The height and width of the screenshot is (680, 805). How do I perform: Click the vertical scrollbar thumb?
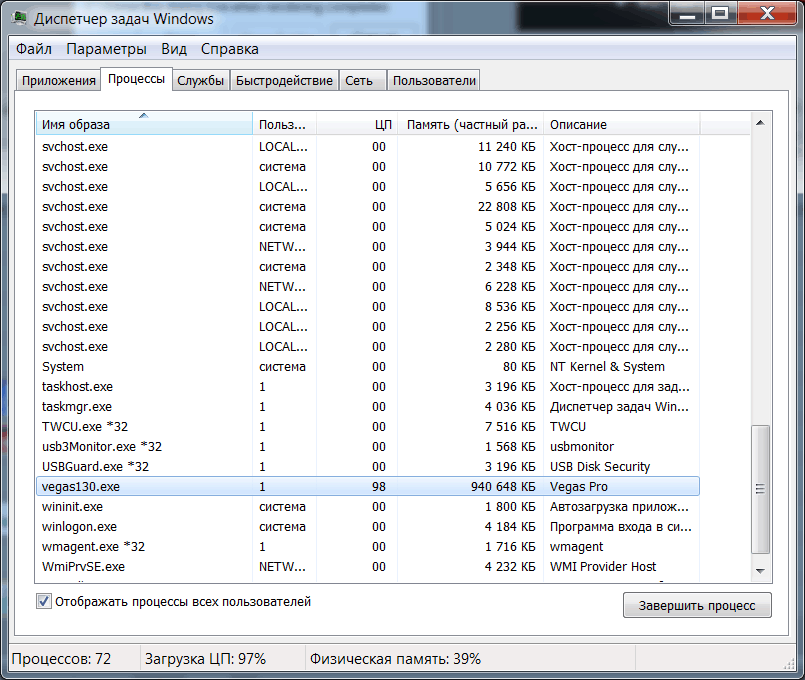click(760, 489)
